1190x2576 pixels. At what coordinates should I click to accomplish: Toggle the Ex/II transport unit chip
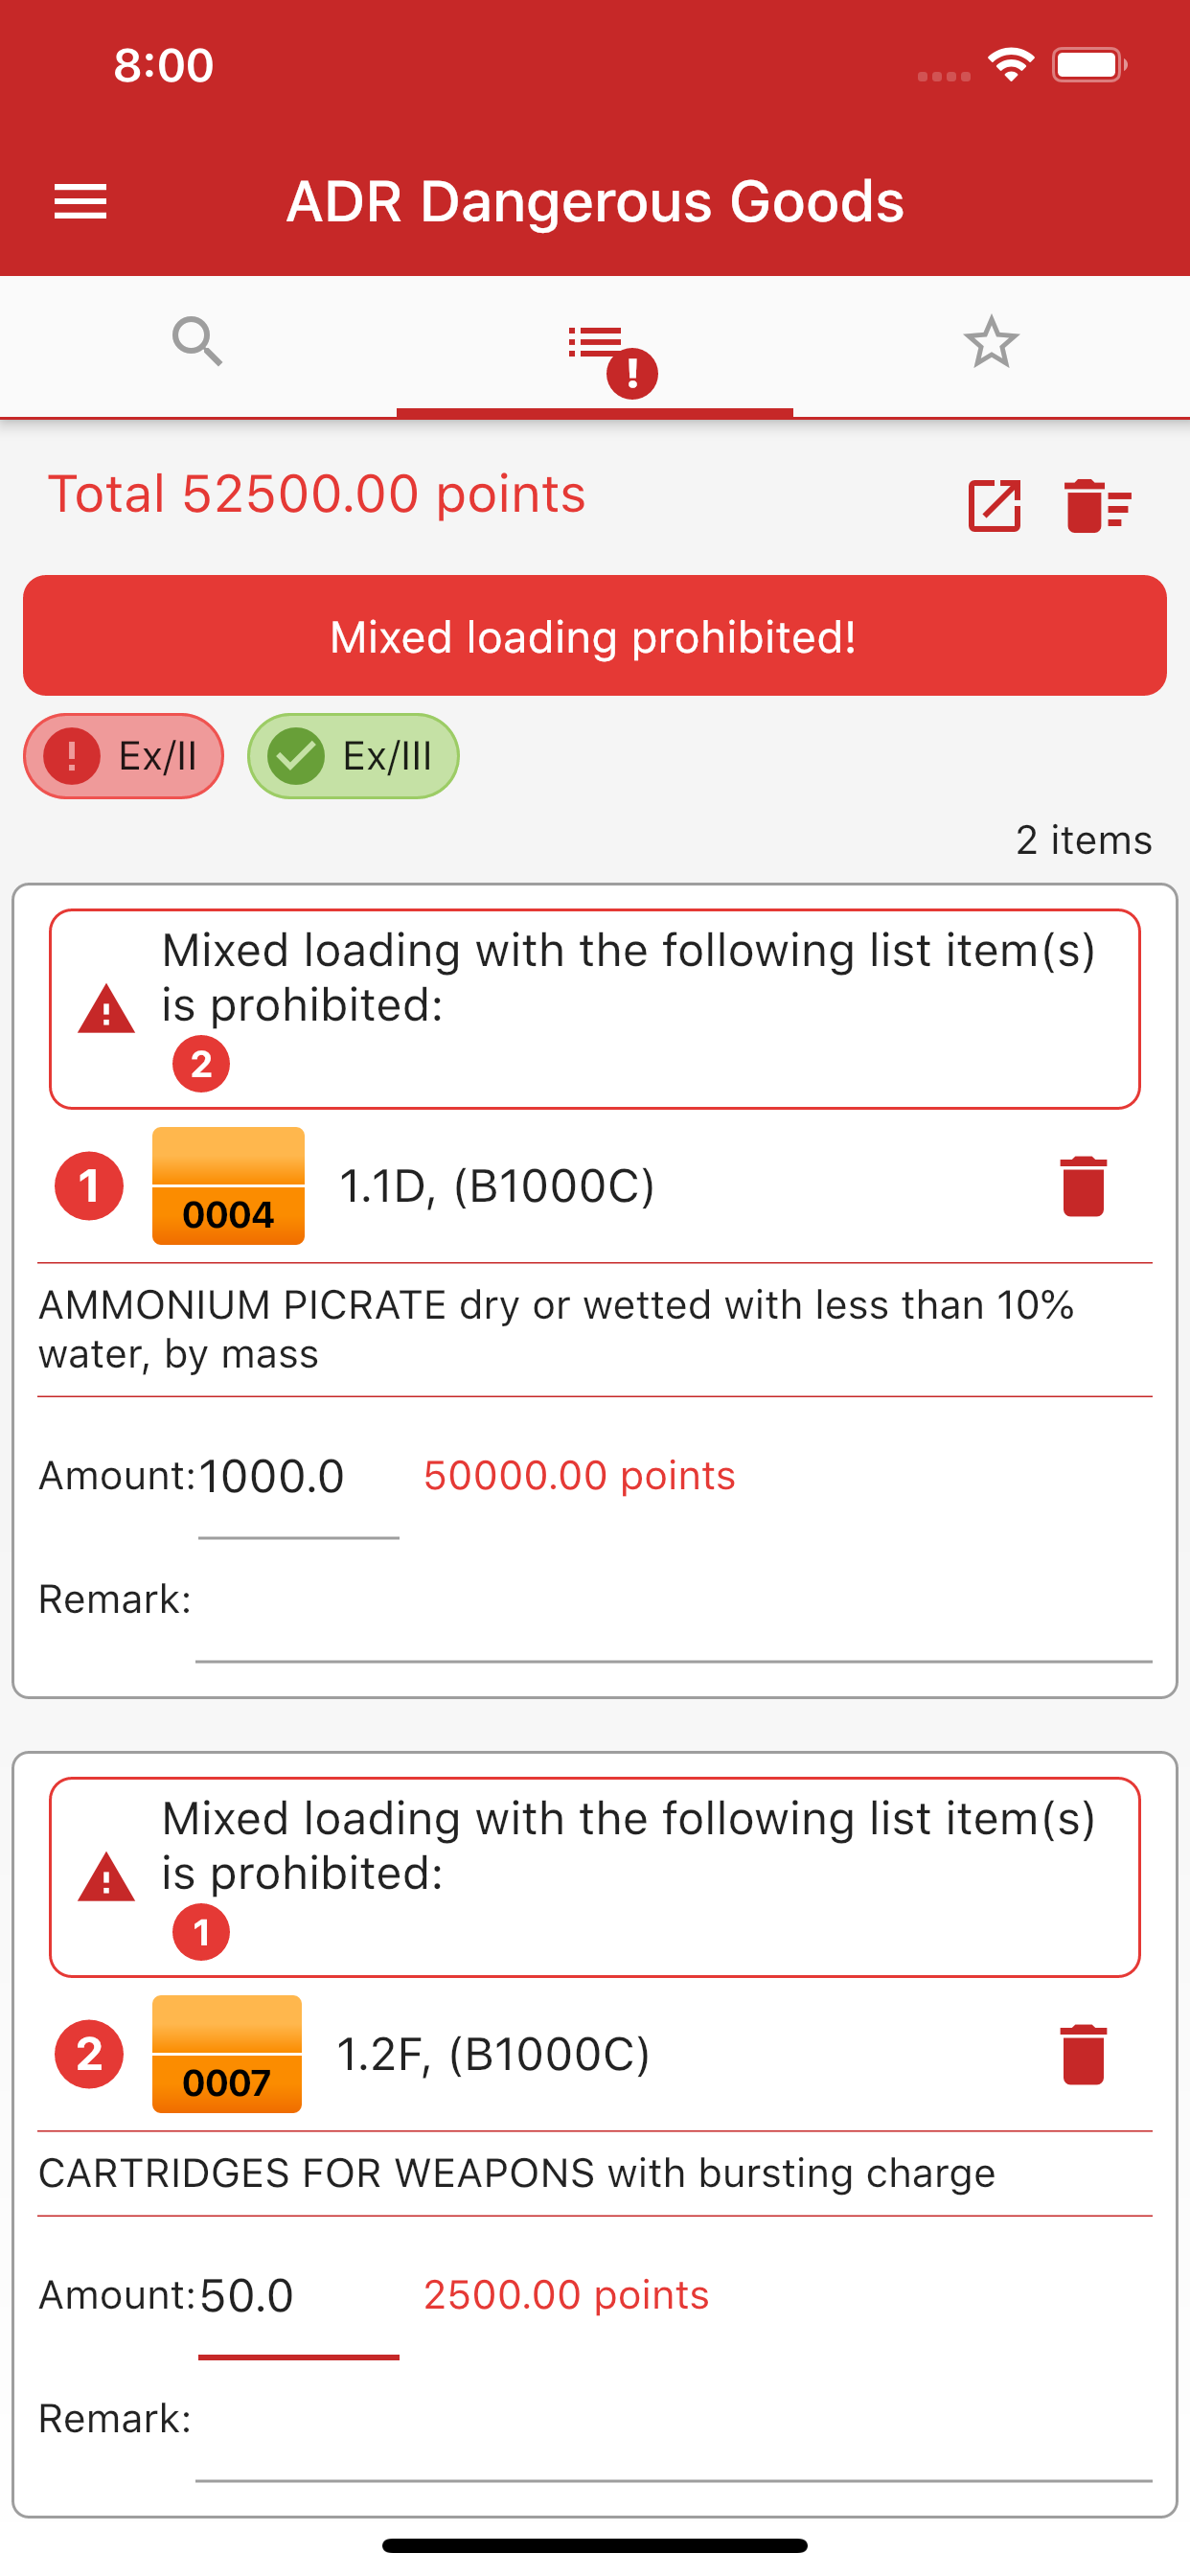(x=122, y=757)
